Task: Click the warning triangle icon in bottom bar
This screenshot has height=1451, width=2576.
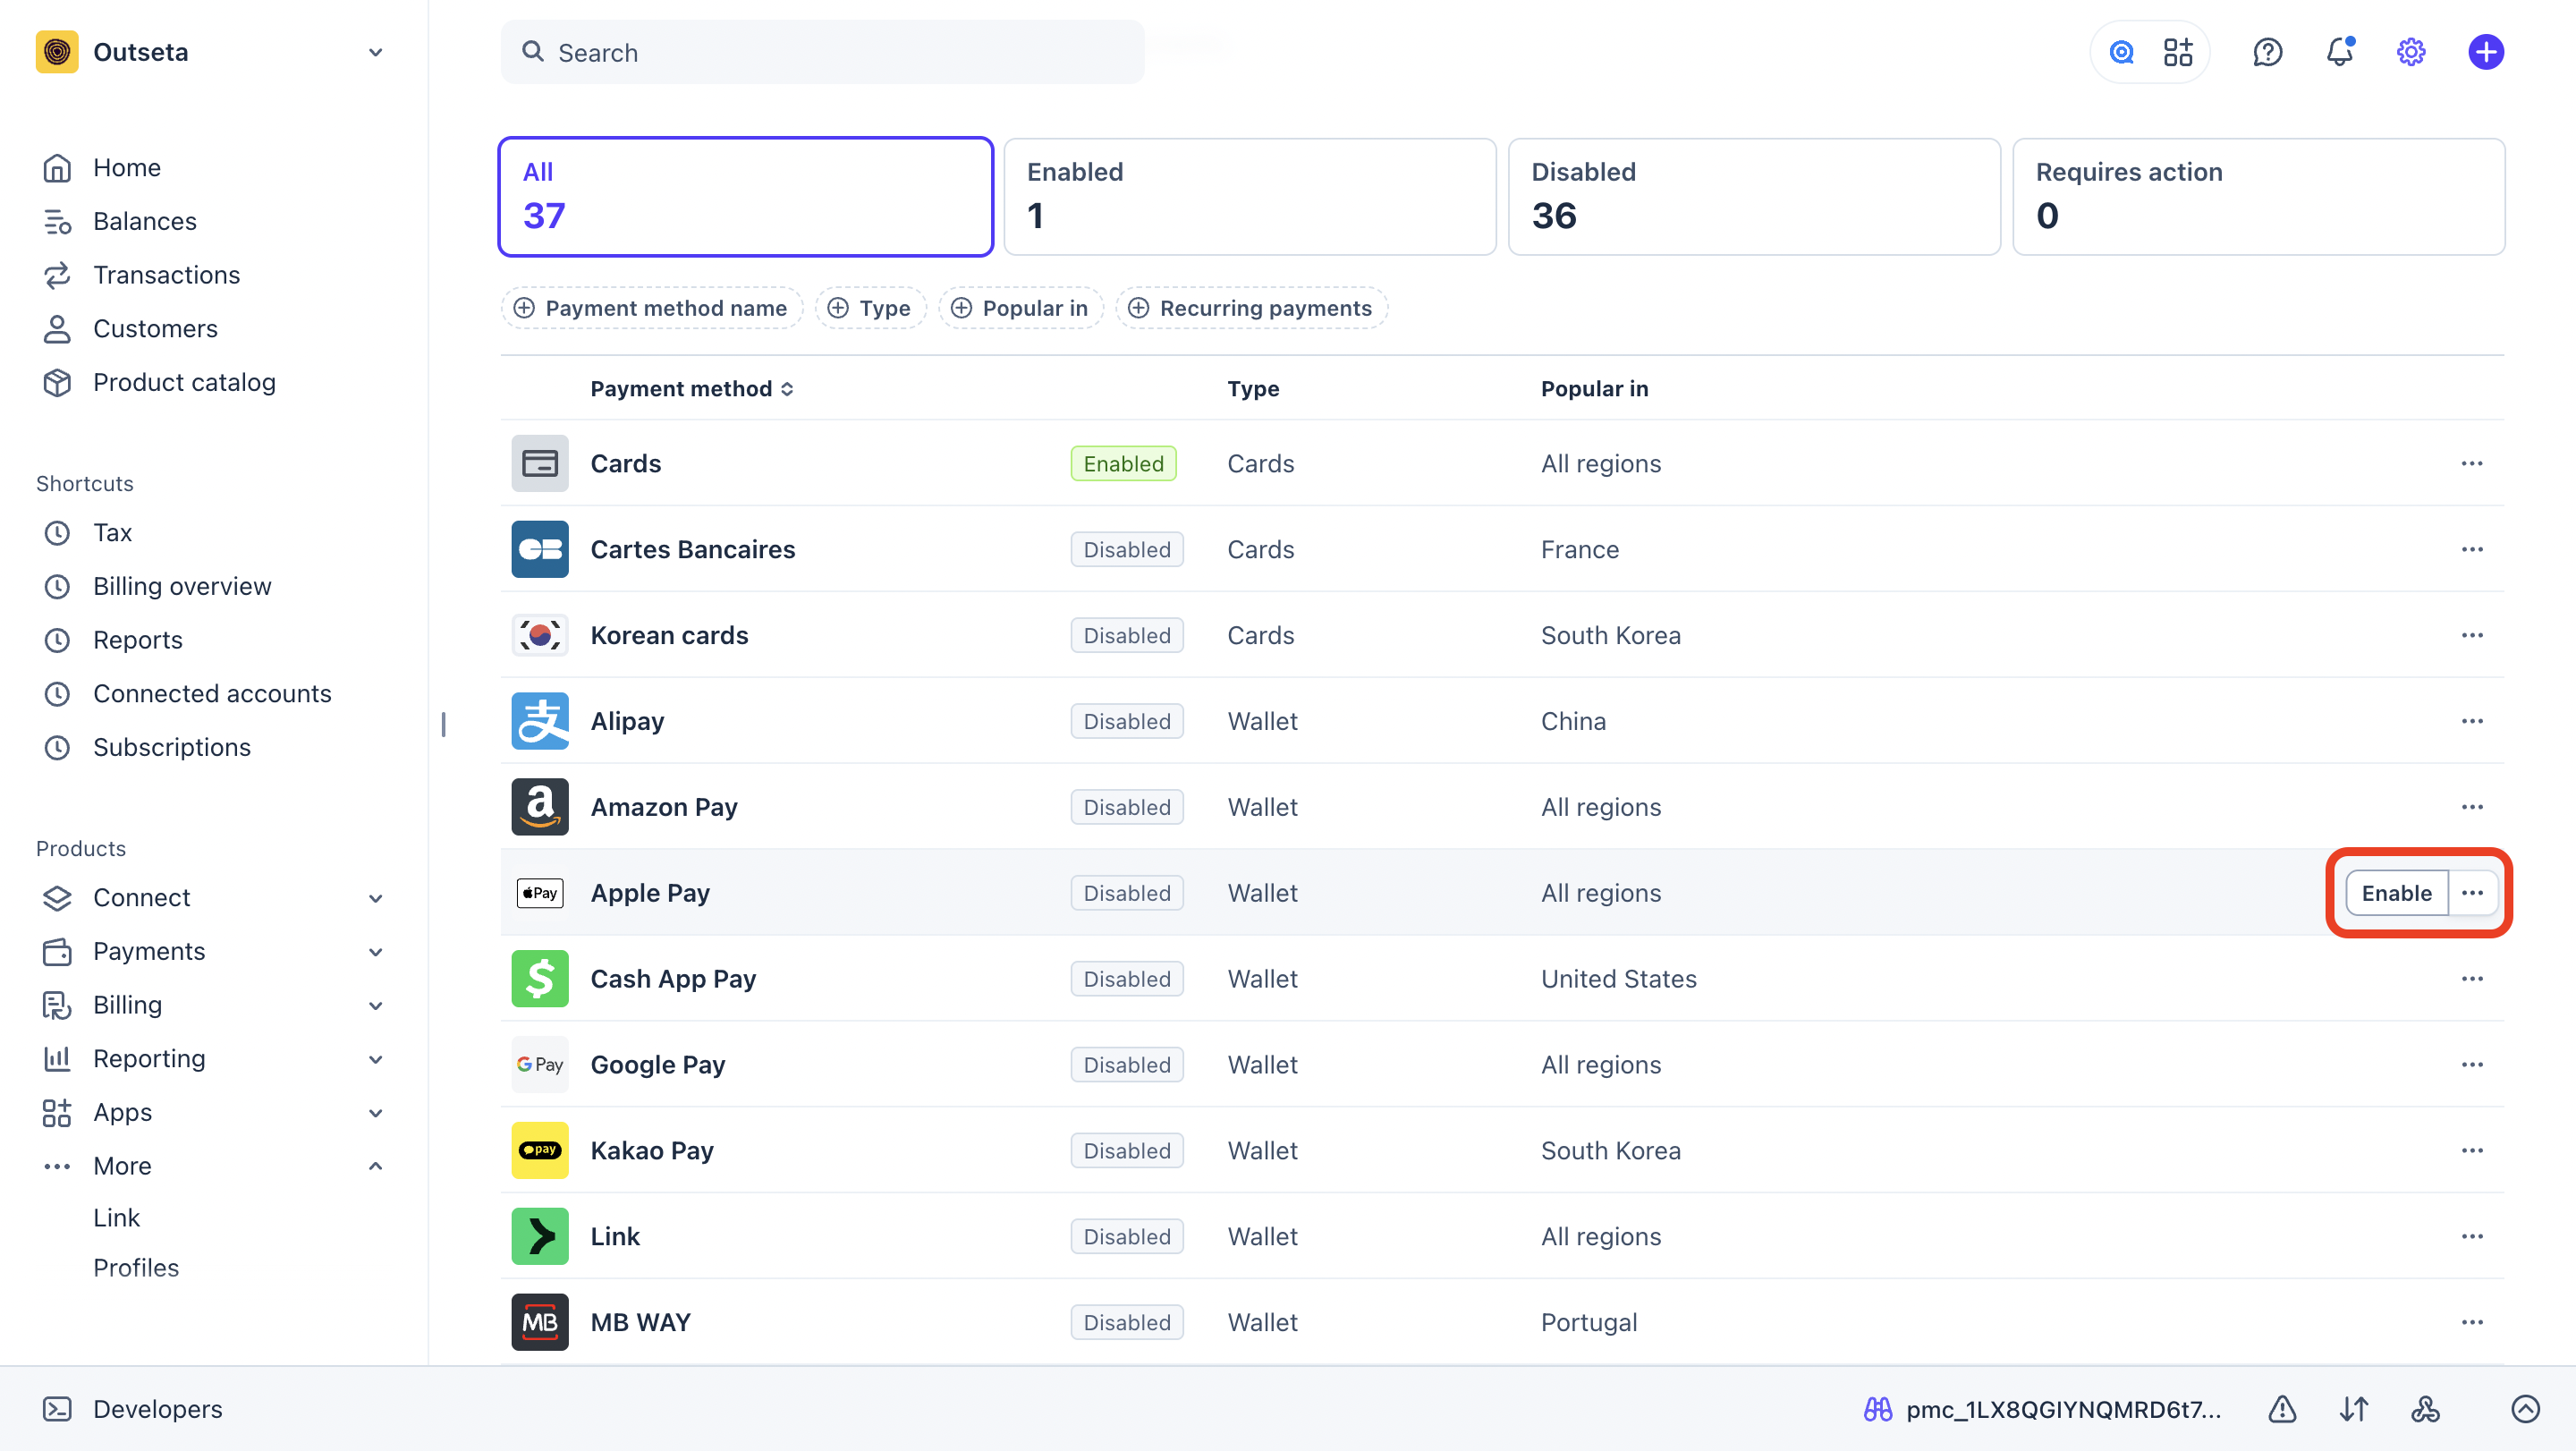Action: pyautogui.click(x=2282, y=1410)
